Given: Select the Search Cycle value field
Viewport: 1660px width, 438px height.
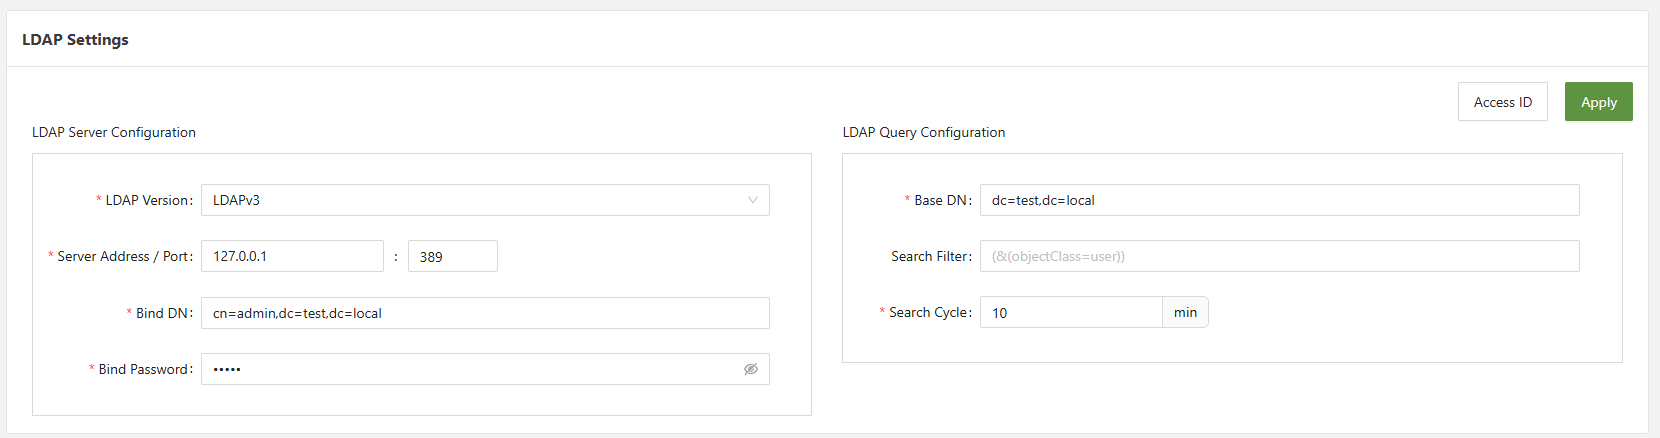Looking at the screenshot, I should 1070,312.
